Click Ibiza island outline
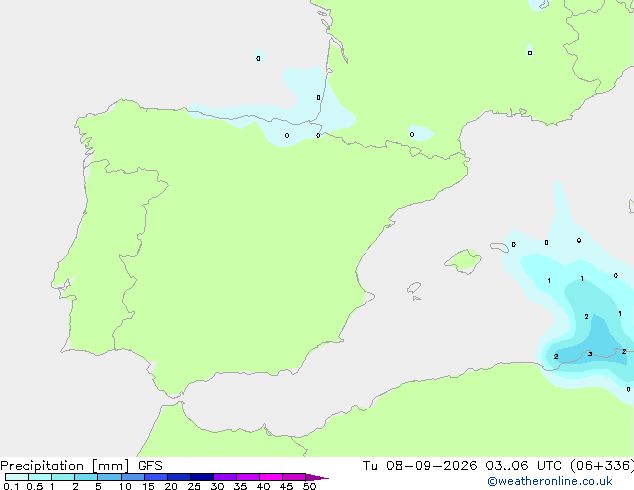Image resolution: width=634 pixels, height=490 pixels. (414, 288)
